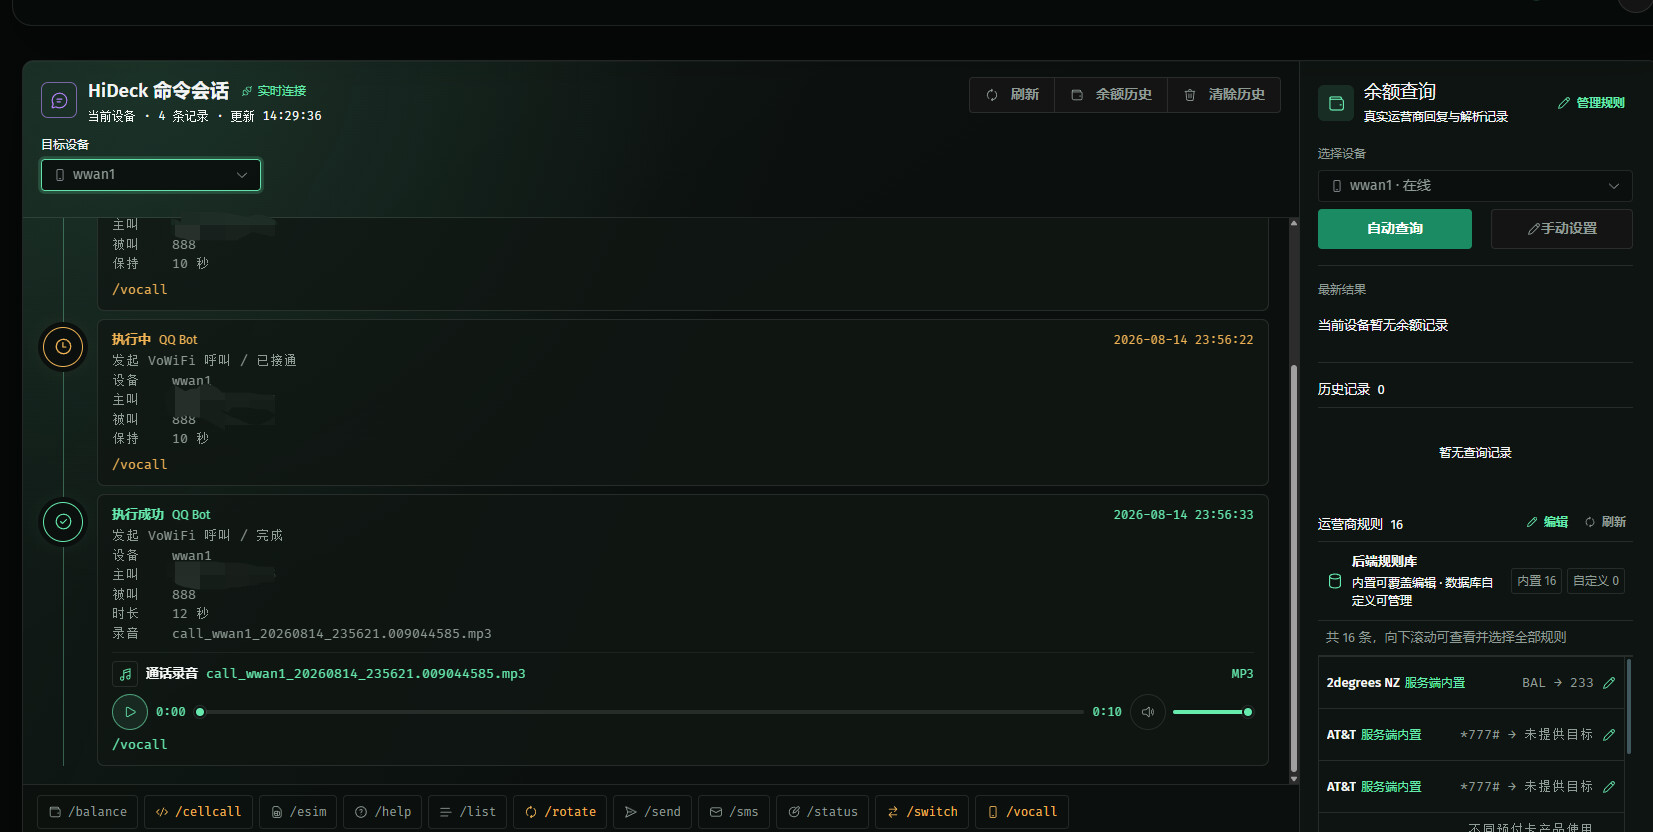Edit the 2degrees NZ rule pencil icon
Viewport: 1653px width, 832px height.
[x=1609, y=683]
